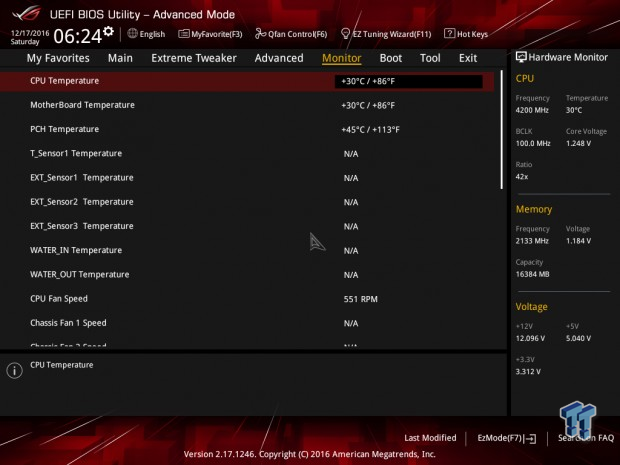
Task: Click PCH value +45°C / +113°F
Action: (x=370, y=130)
